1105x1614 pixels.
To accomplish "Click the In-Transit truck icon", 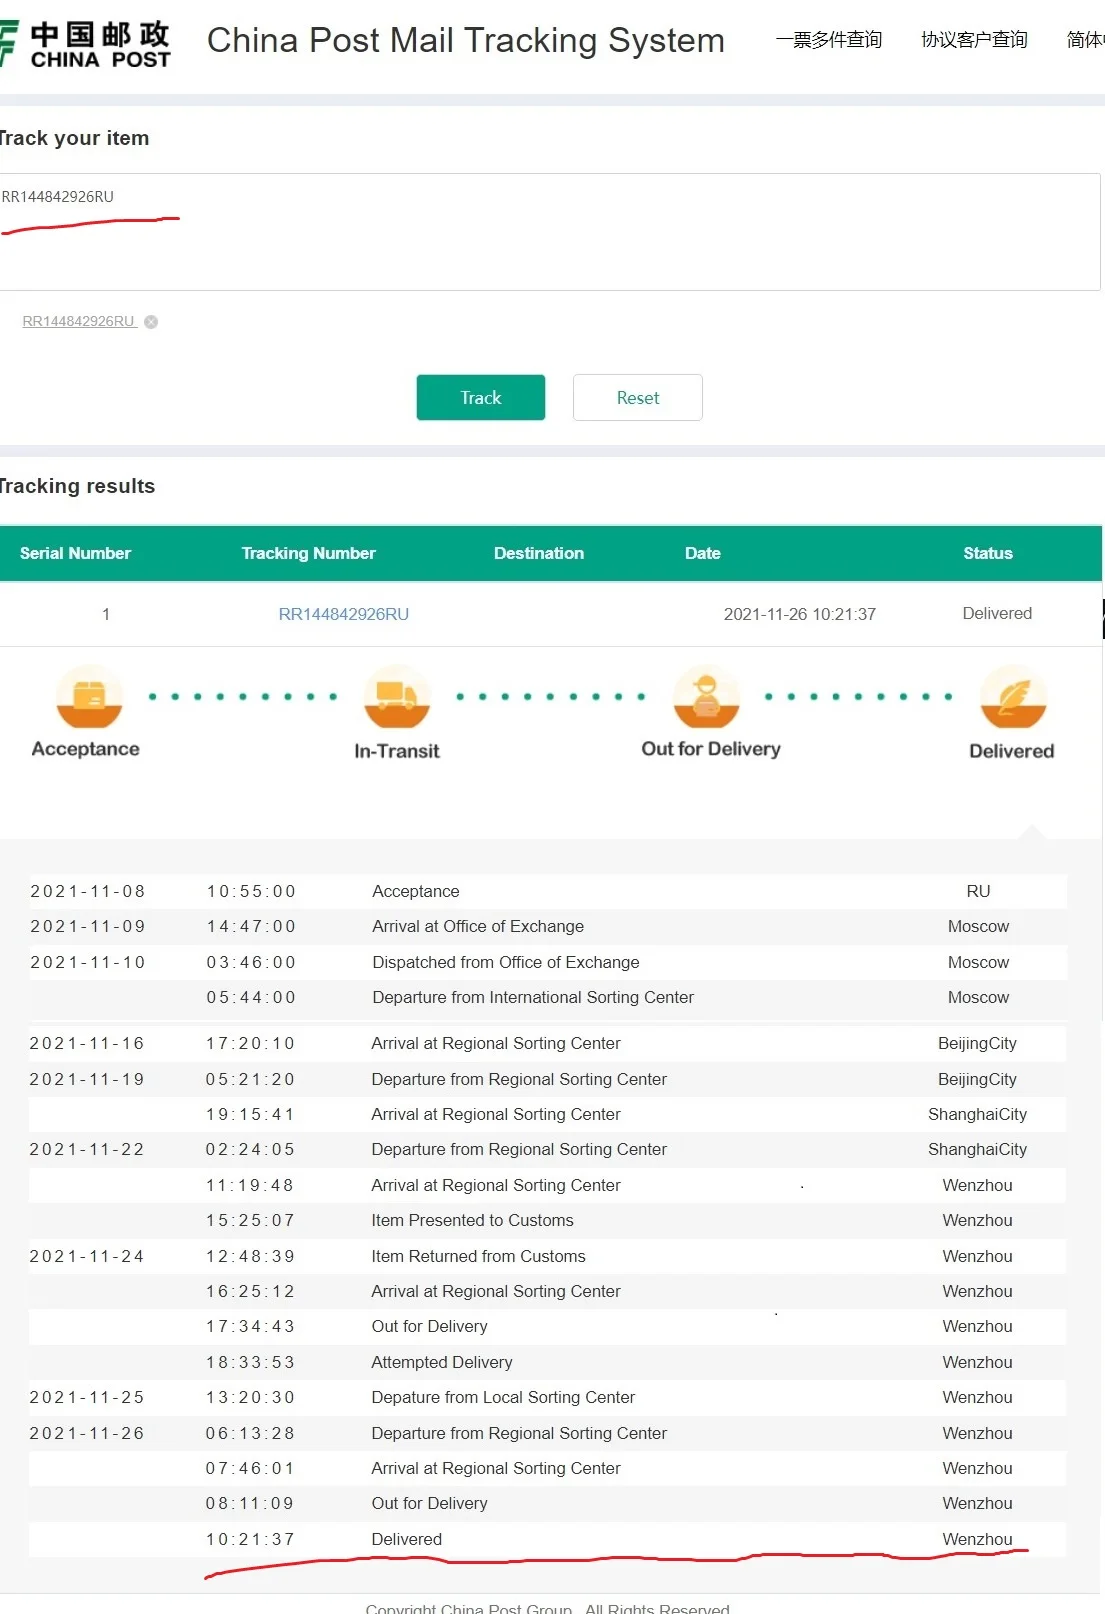I will click(x=397, y=697).
